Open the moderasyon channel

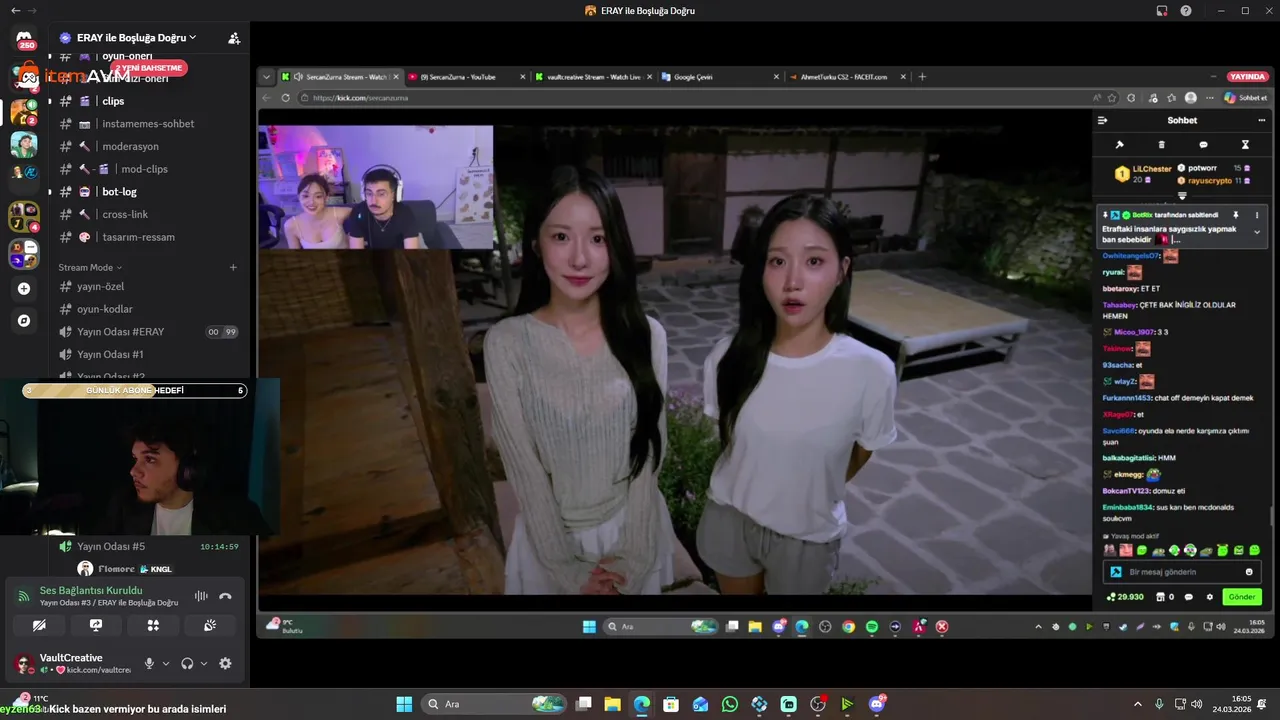130,146
